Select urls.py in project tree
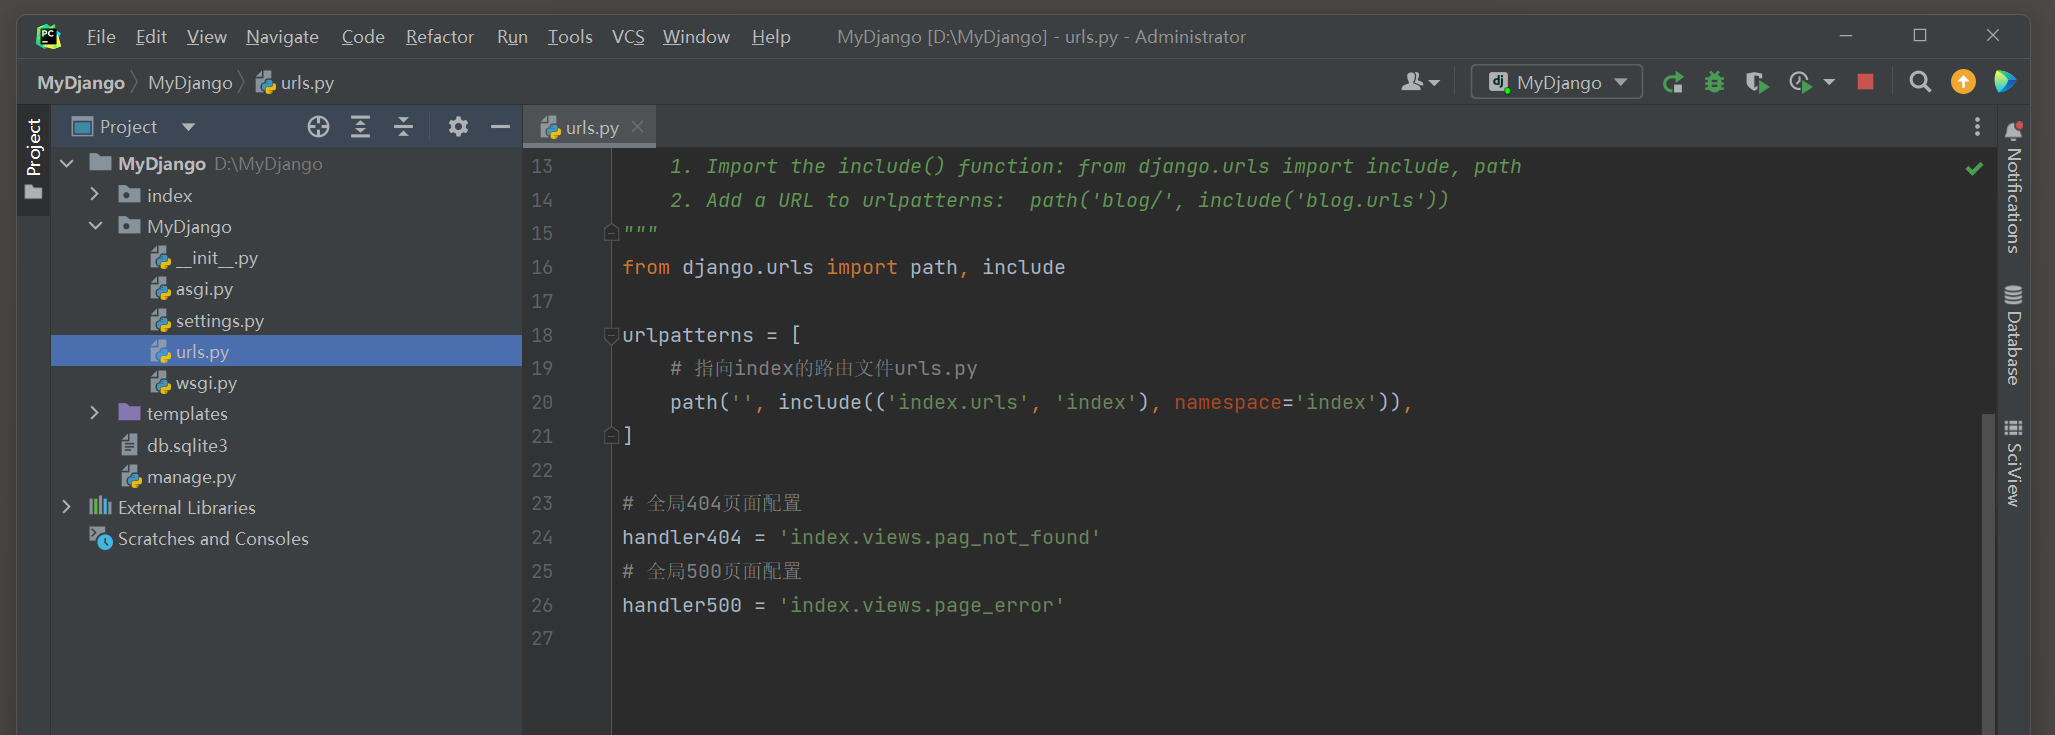The width and height of the screenshot is (2055, 735). point(286,351)
